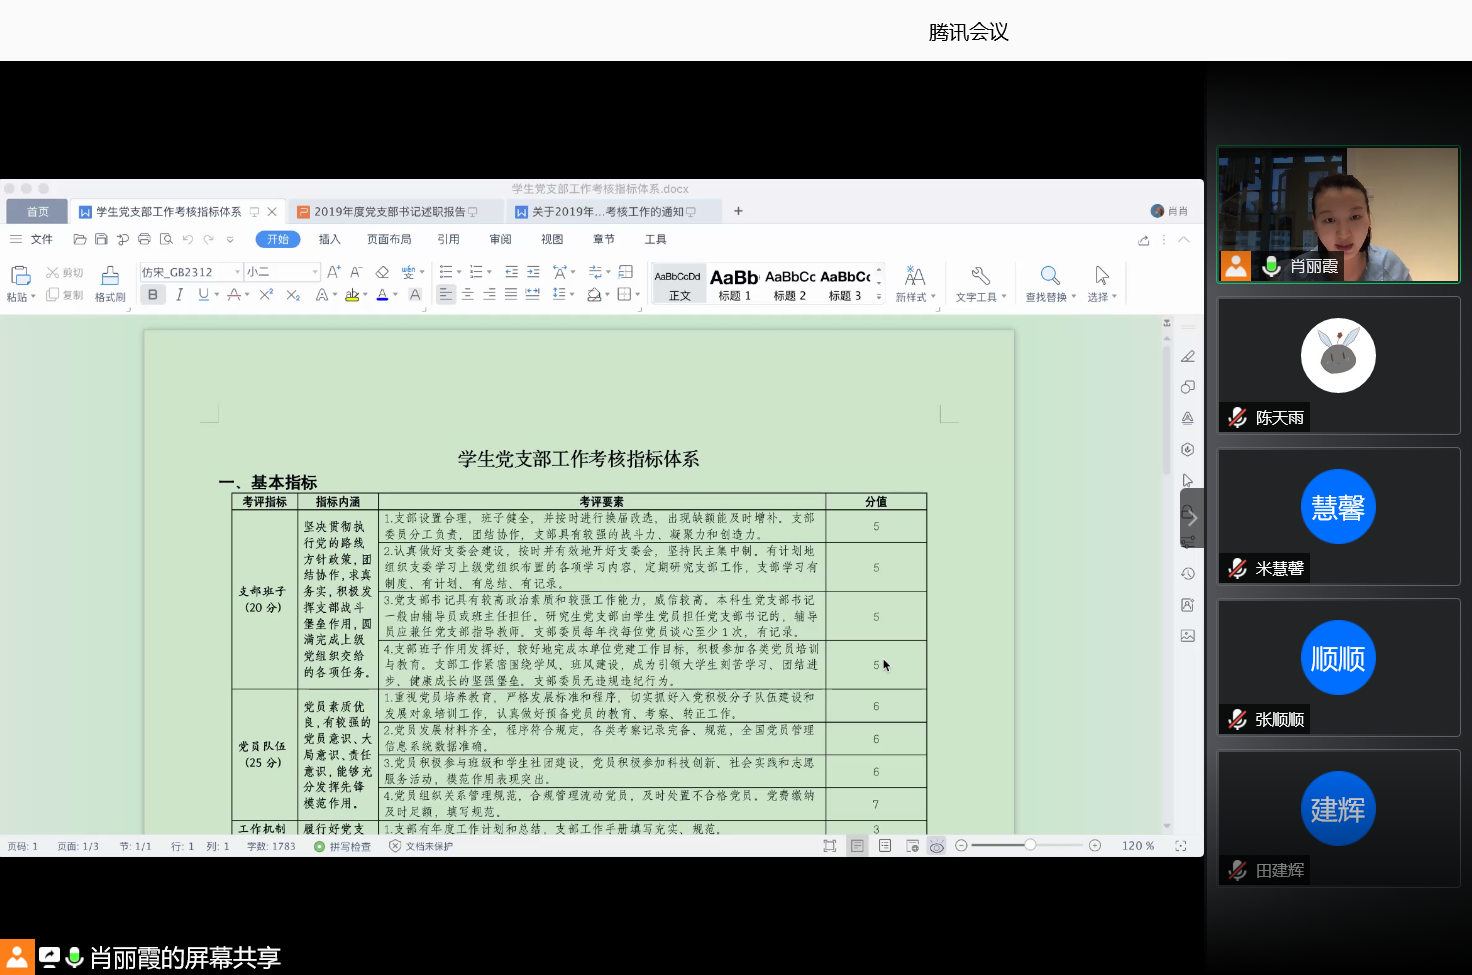This screenshot has width=1472, height=975.
Task: Toggle spell check (拼写检查) in status bar
Action: (343, 846)
